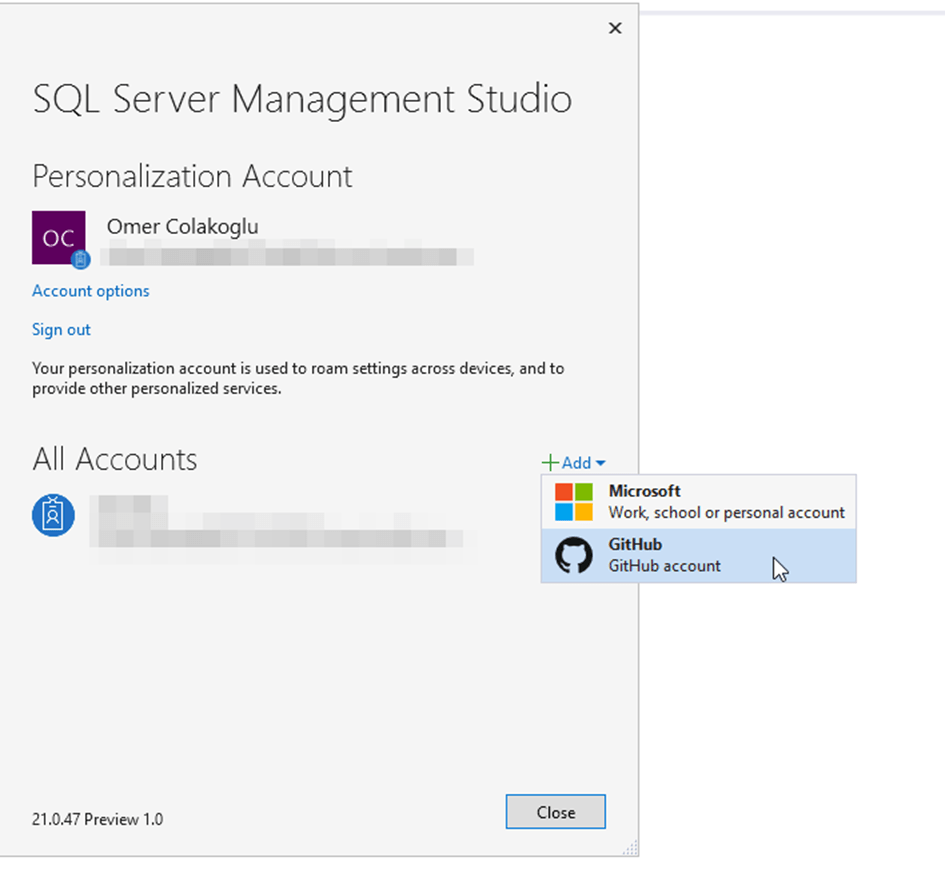The image size is (945, 869).
Task: Select the Microsoft menu entry title
Action: [x=644, y=491]
